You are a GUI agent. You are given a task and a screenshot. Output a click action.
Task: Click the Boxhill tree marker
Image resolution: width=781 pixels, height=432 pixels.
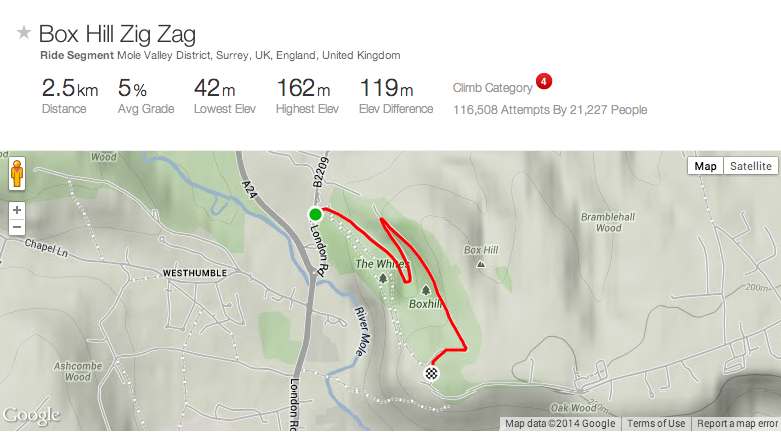(425, 289)
